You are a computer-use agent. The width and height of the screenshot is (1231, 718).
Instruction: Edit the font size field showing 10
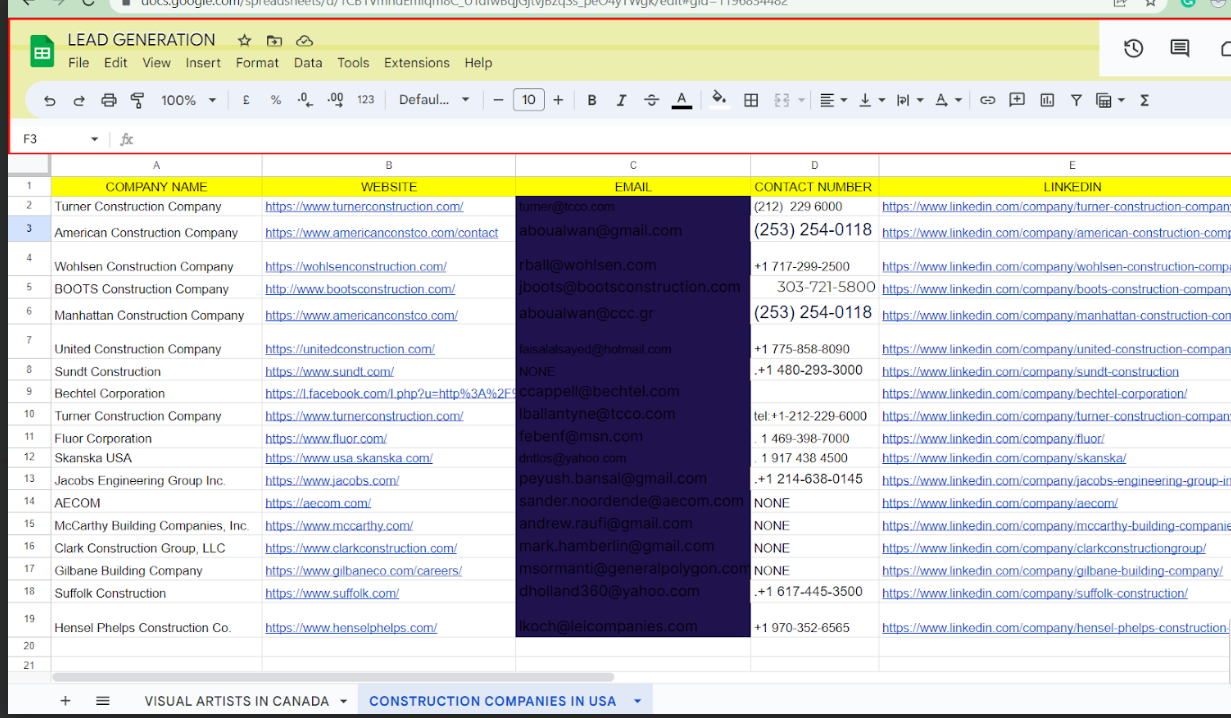[528, 100]
